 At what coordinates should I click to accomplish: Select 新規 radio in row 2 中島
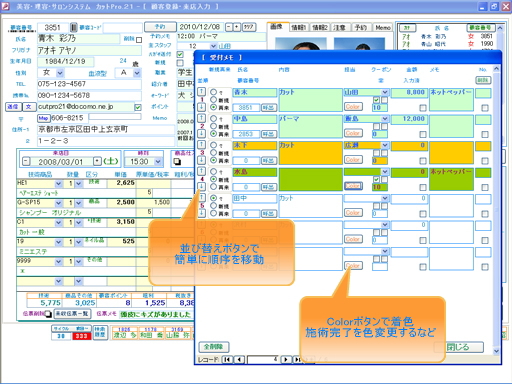(x=213, y=126)
